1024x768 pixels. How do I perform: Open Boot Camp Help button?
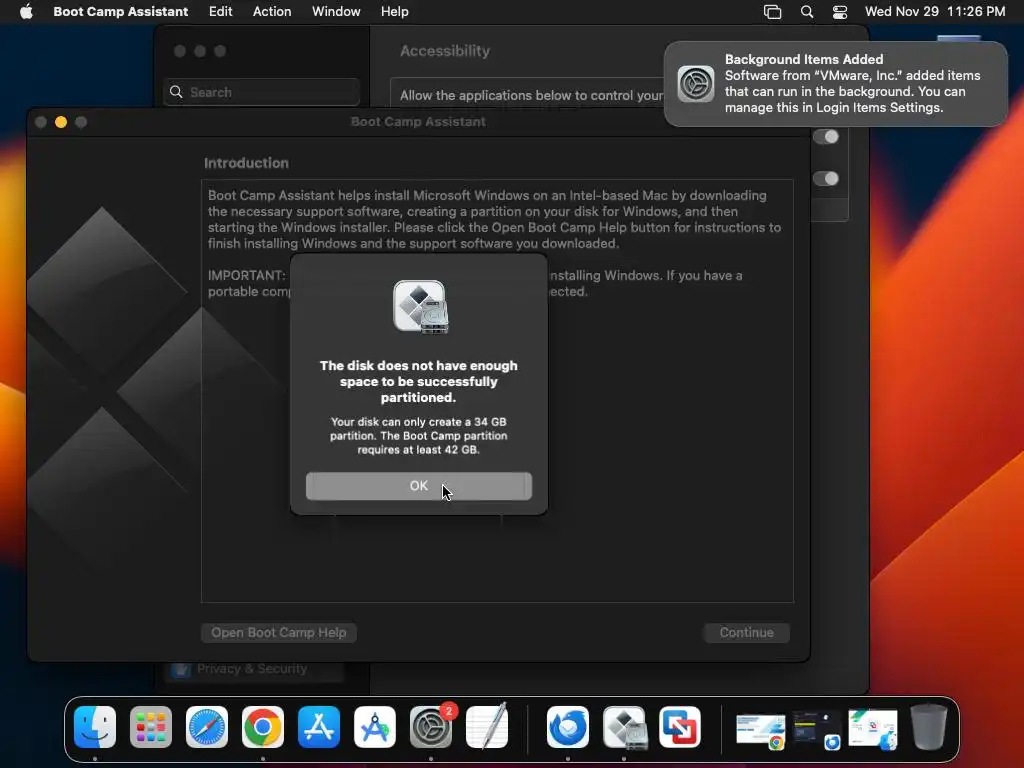(279, 632)
